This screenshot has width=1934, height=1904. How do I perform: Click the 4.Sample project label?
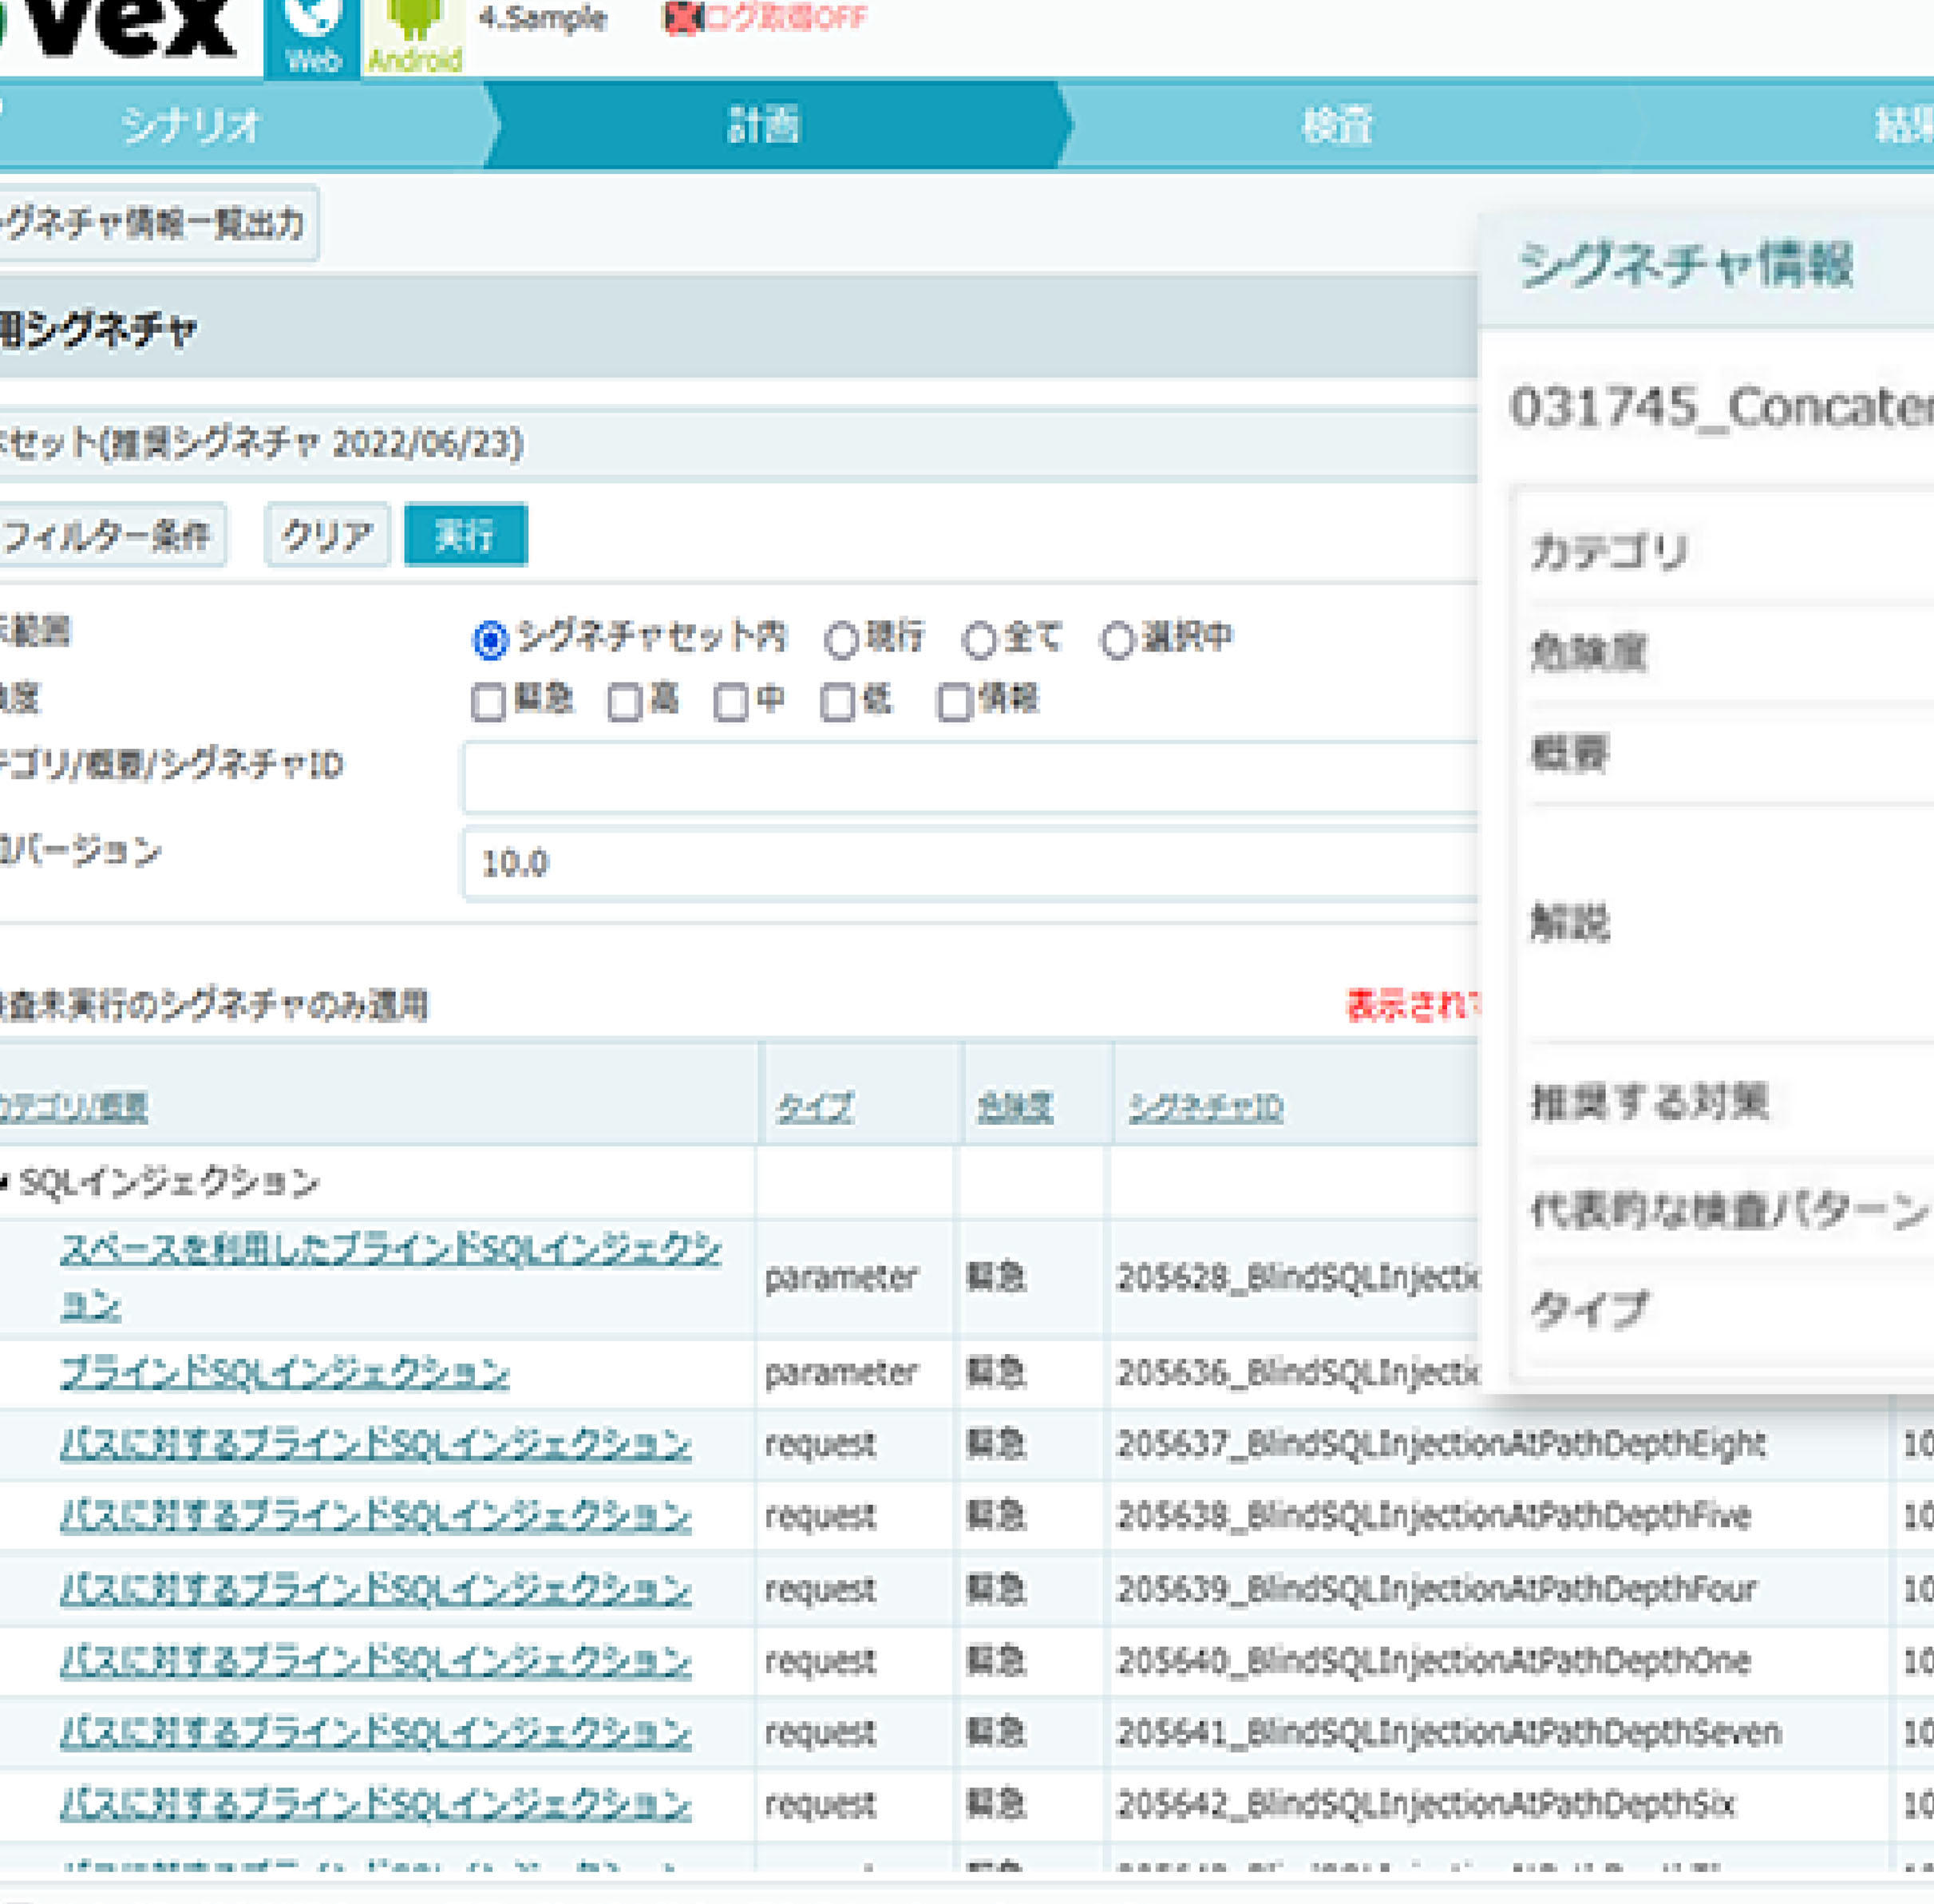(543, 18)
